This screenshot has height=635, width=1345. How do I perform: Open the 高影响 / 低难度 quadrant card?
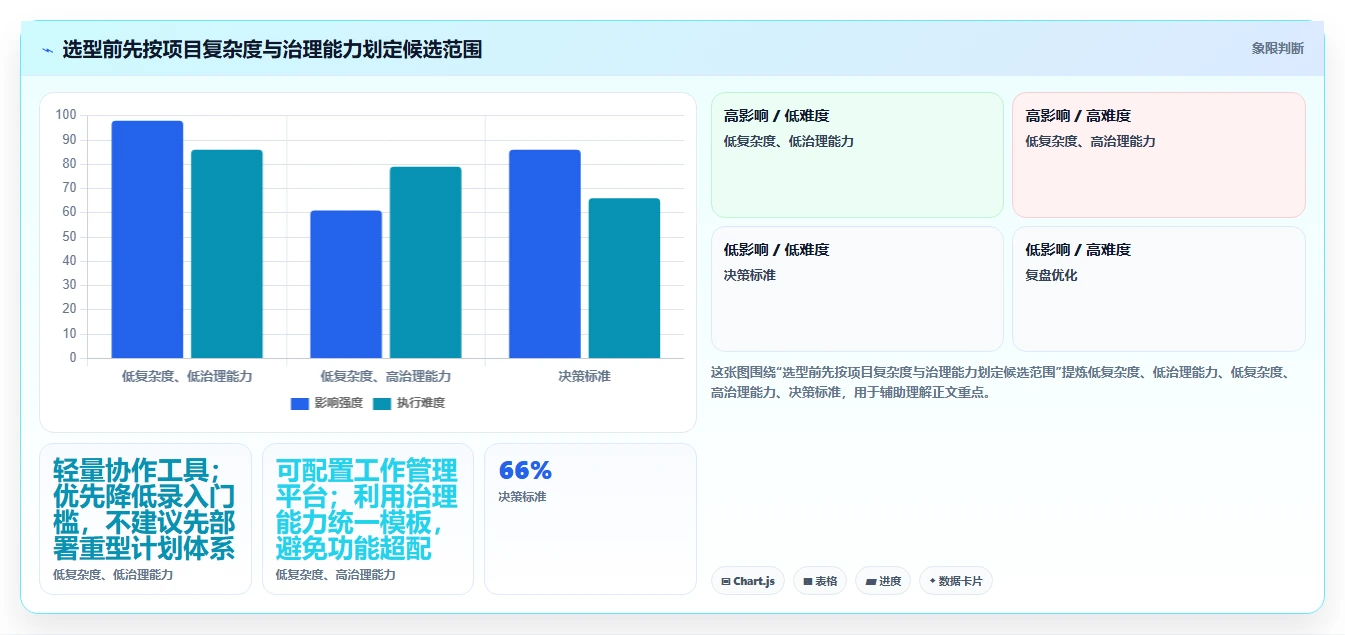coord(857,155)
